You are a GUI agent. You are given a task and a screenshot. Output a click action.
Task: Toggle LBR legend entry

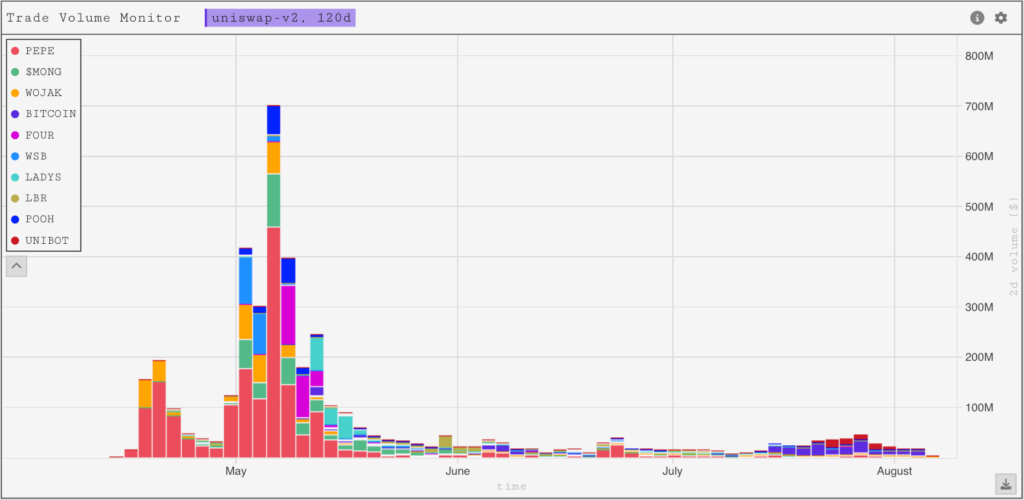coord(36,198)
